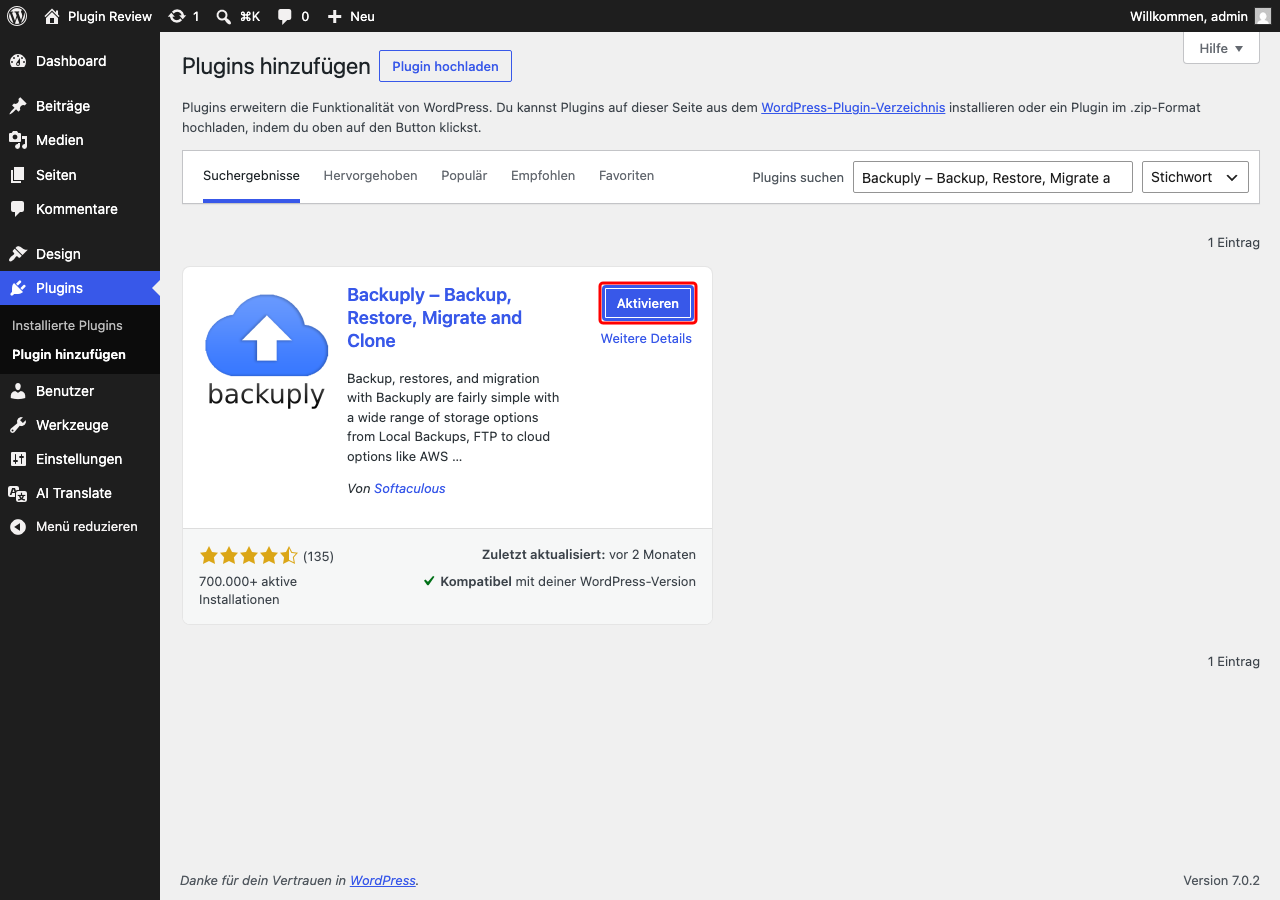Click the Seiten pages icon

18,175
